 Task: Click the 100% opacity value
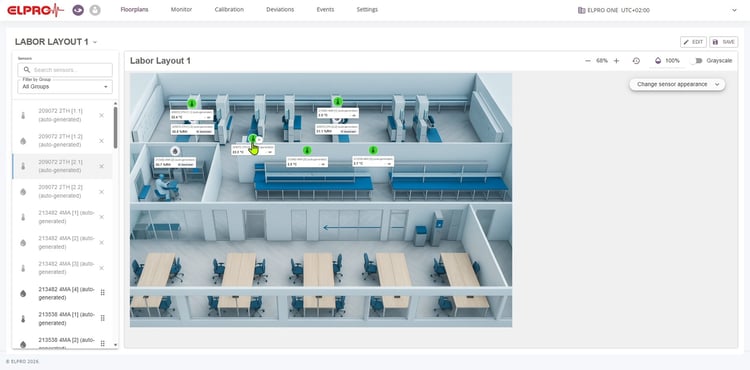click(672, 61)
